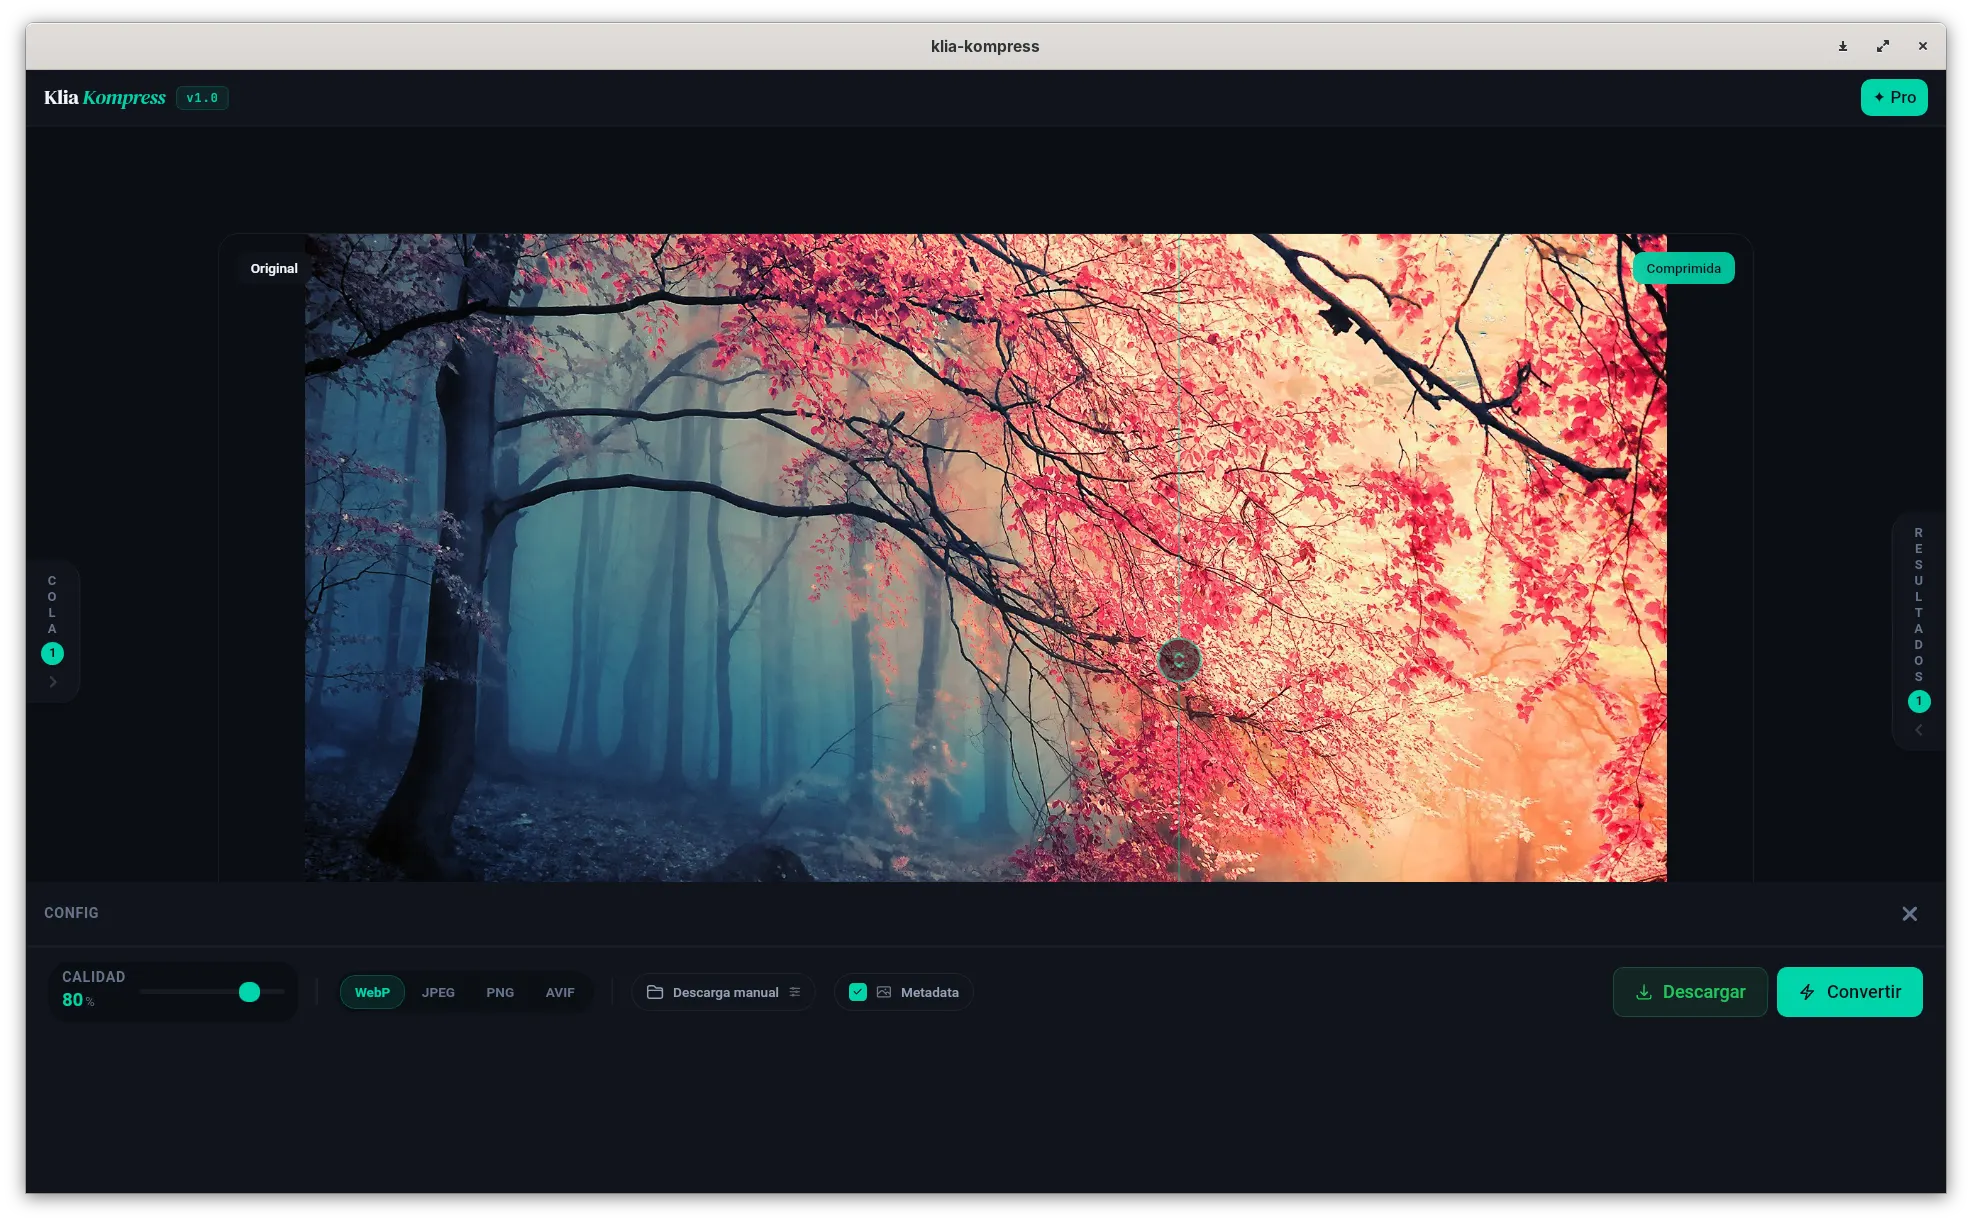Click the vertical RESULTADOS label

1918,605
